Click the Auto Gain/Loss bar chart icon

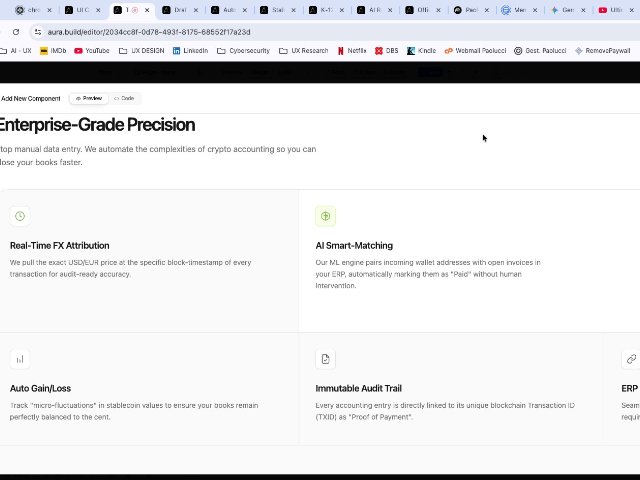click(x=19, y=359)
